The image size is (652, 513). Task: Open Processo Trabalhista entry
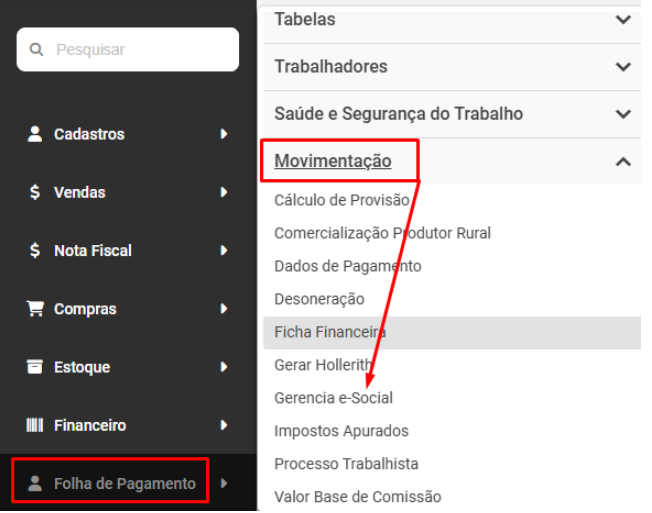pos(346,464)
